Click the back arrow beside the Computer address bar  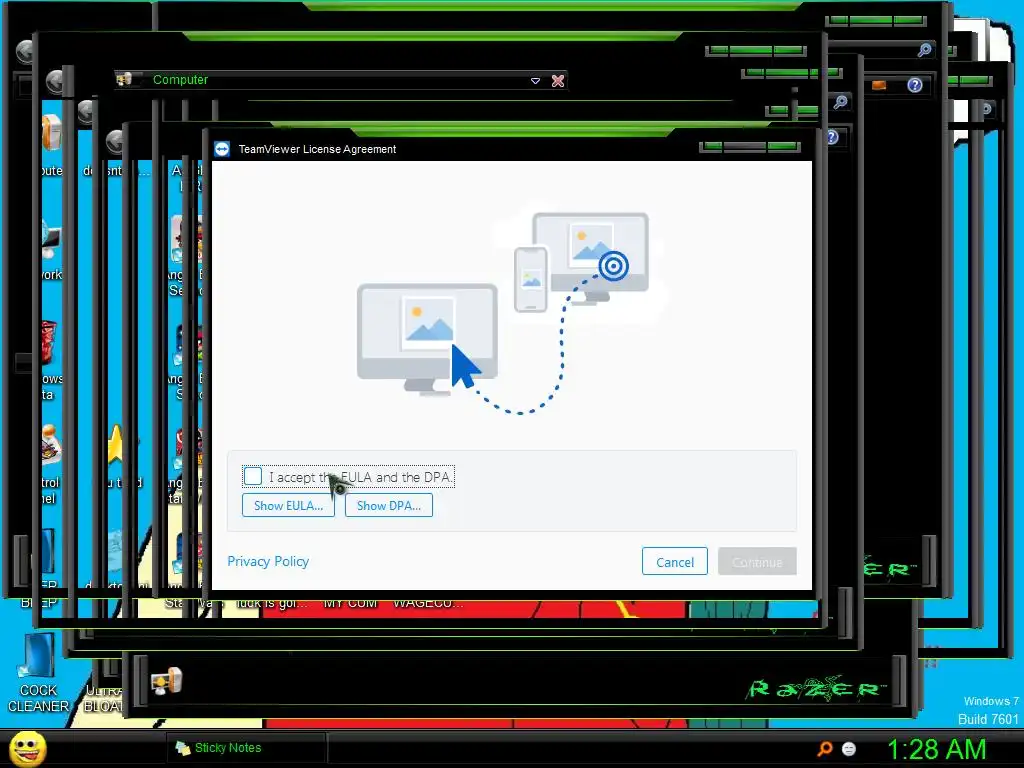(x=55, y=82)
